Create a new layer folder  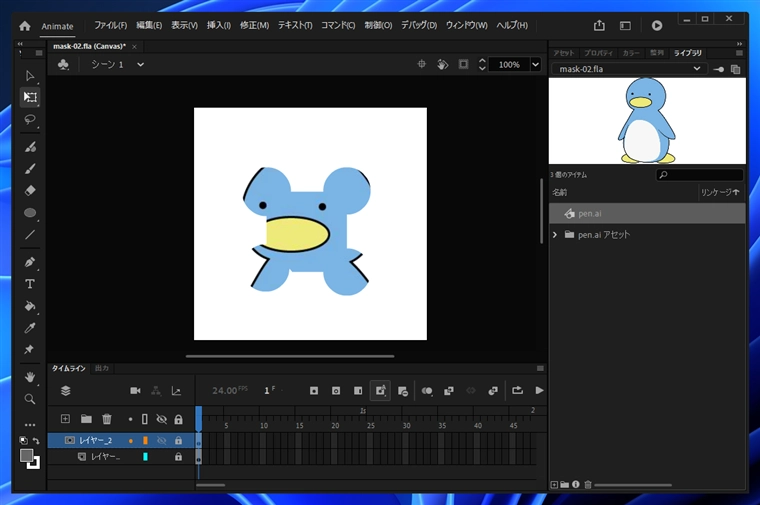pyautogui.click(x=86, y=419)
